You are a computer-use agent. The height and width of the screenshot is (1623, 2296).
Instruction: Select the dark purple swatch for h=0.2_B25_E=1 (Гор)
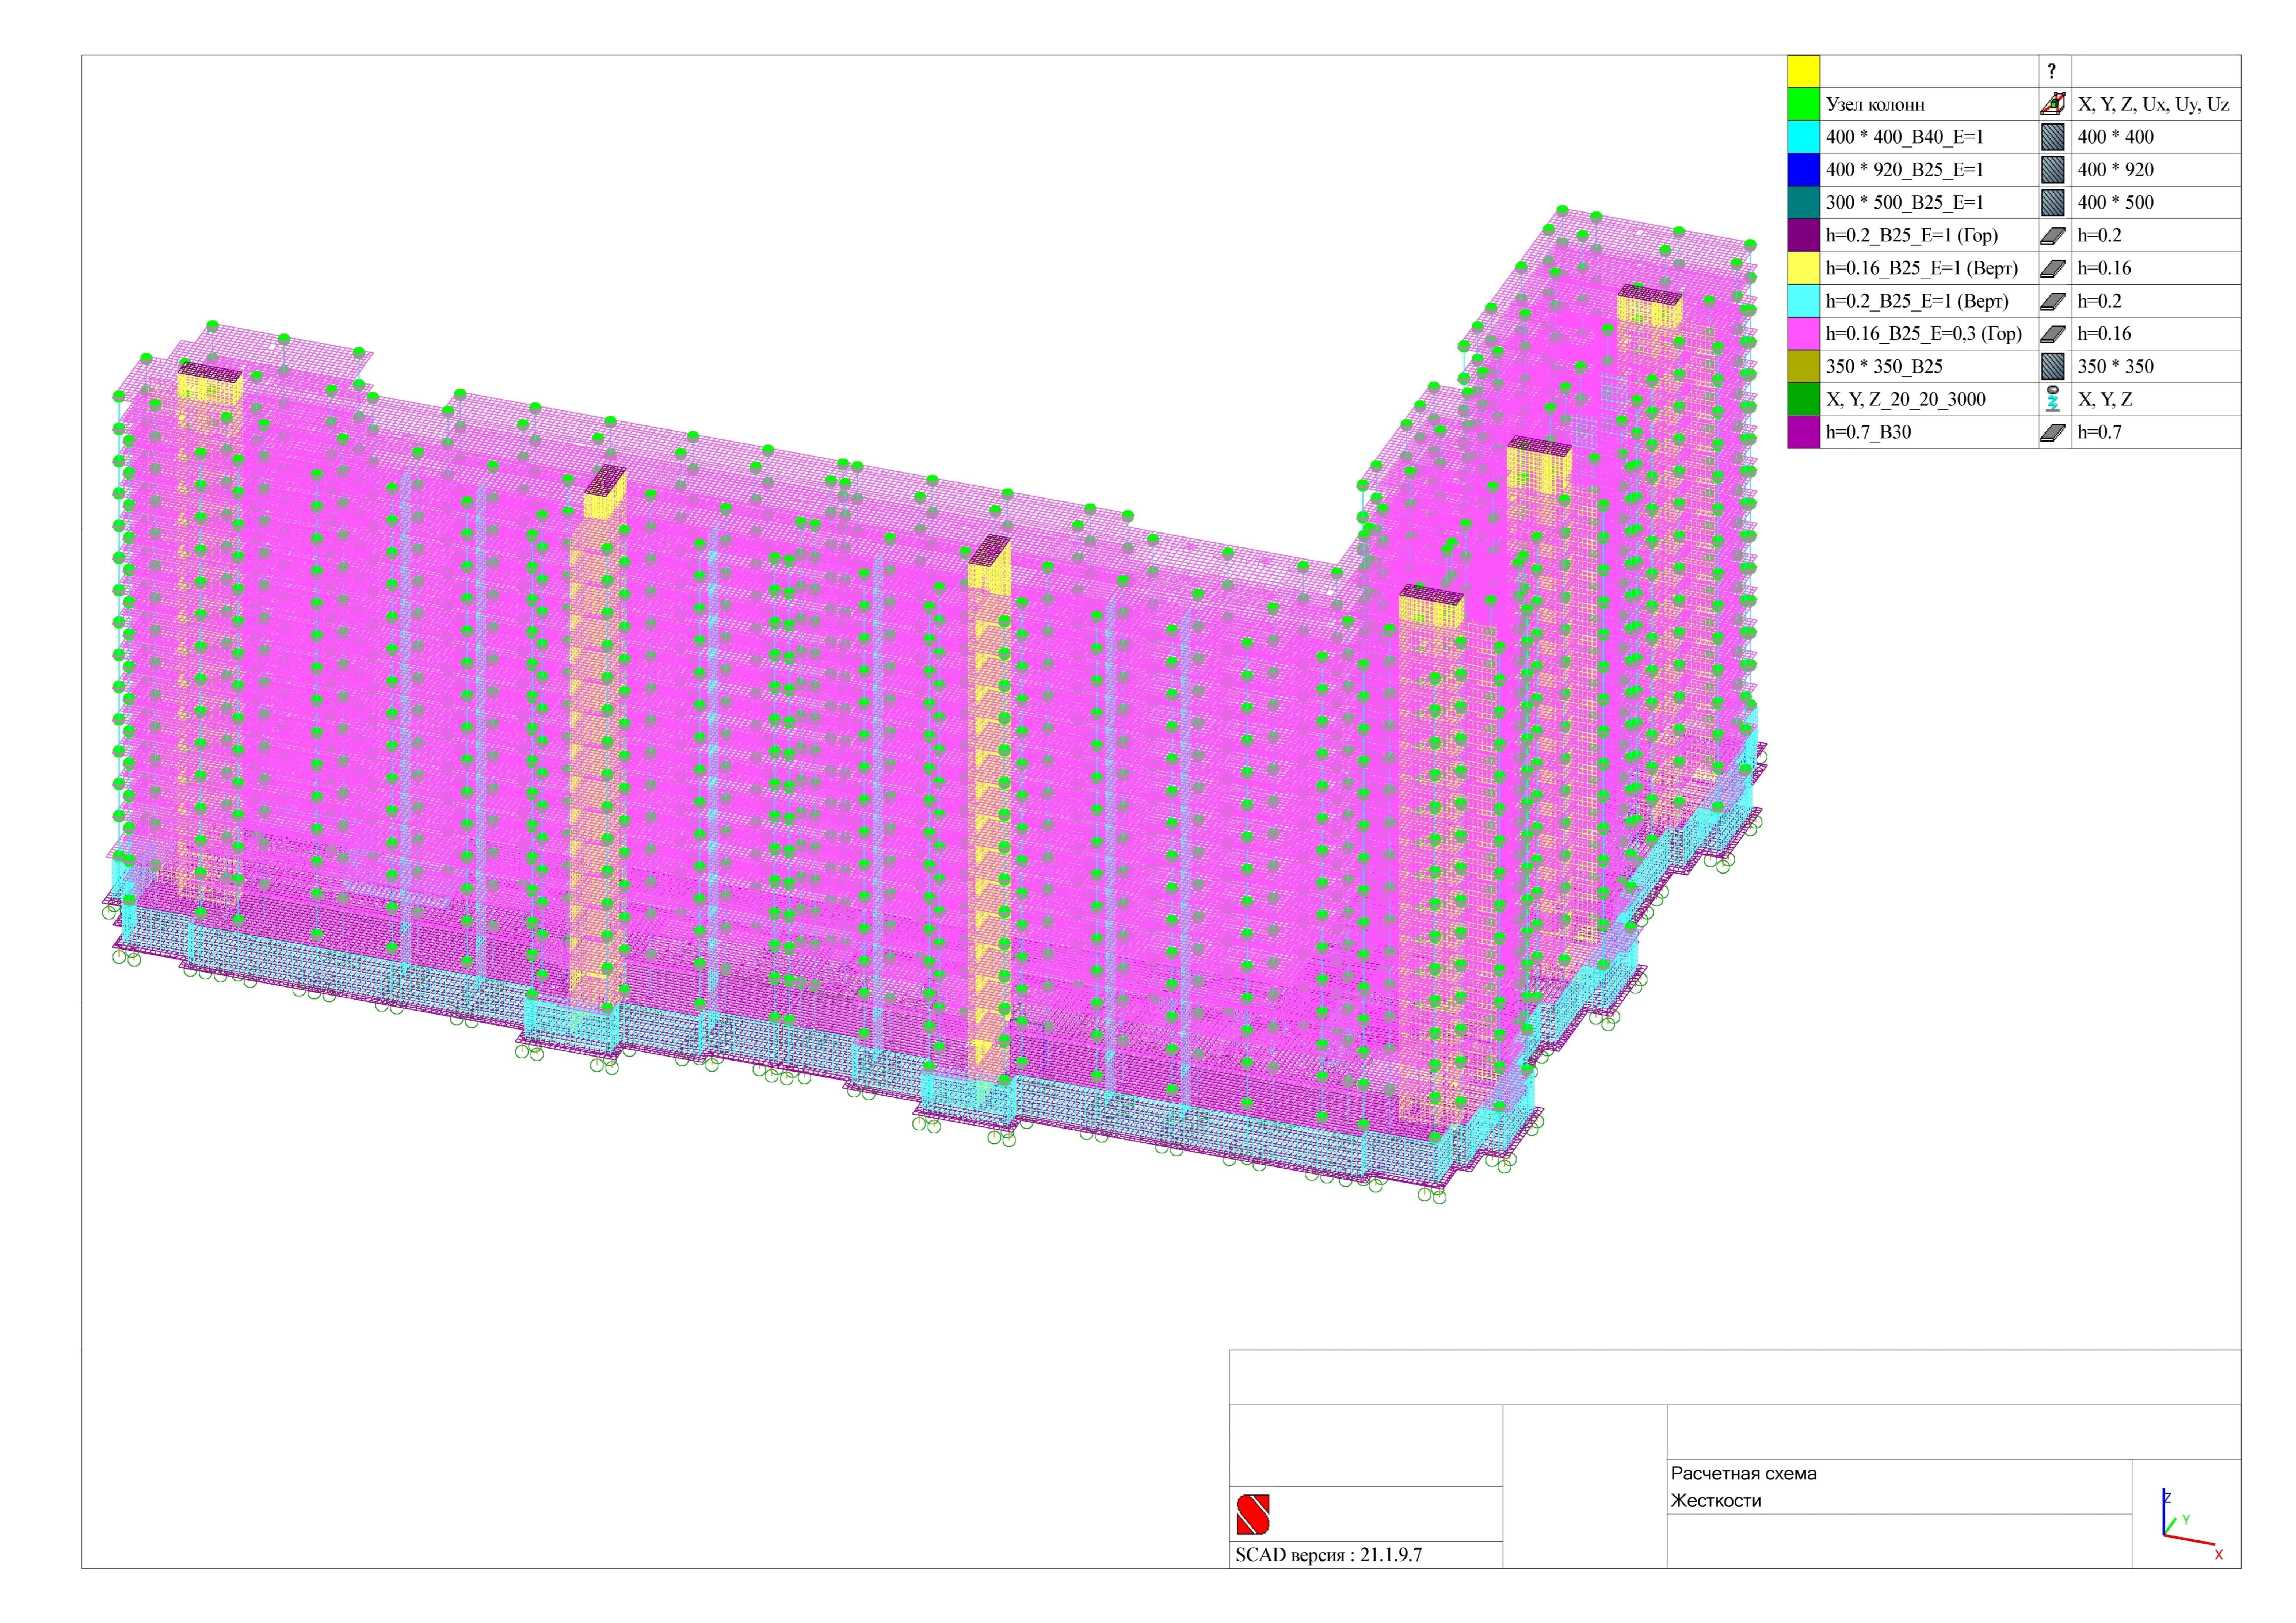point(1804,235)
